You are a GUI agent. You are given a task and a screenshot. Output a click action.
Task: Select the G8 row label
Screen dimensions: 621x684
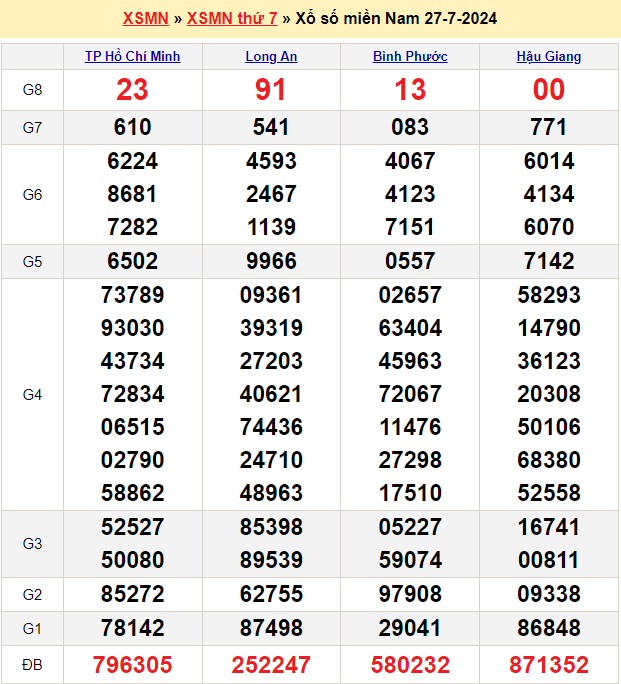click(32, 90)
